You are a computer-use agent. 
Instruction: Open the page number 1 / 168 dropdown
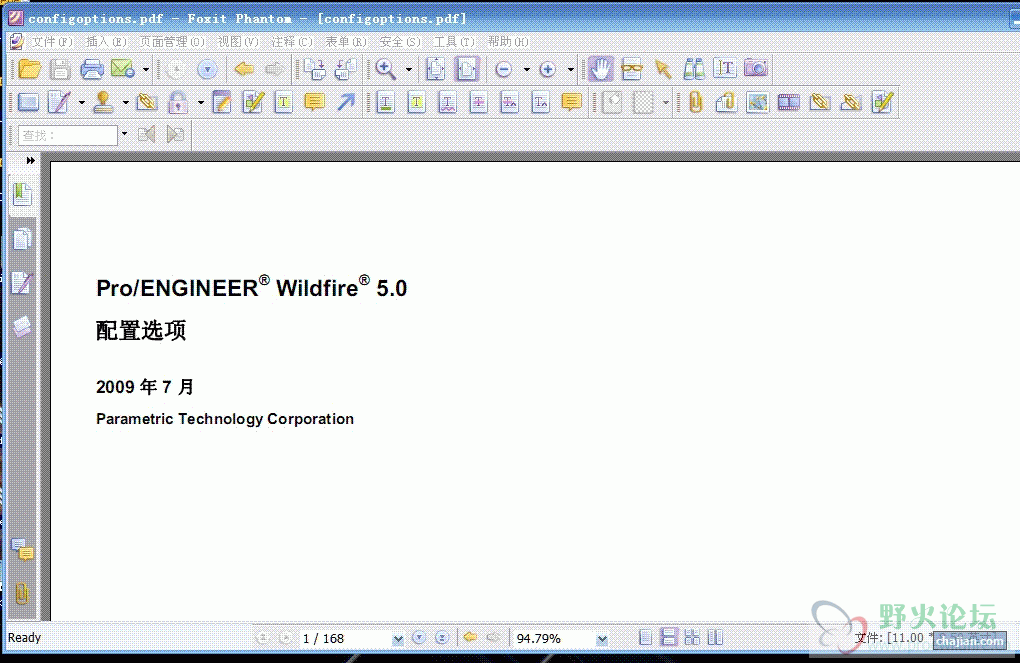(x=397, y=640)
